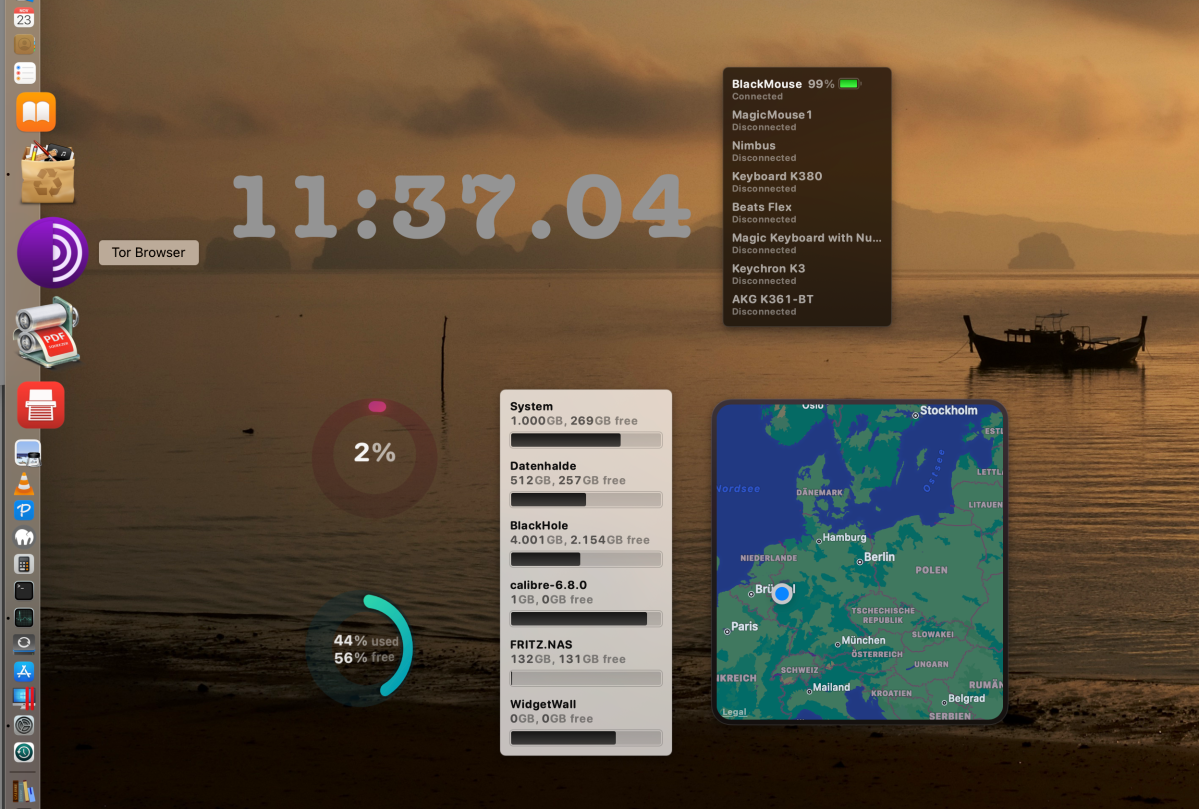1199x809 pixels.
Task: Click the WidgetWall volume name
Action: (x=543, y=704)
